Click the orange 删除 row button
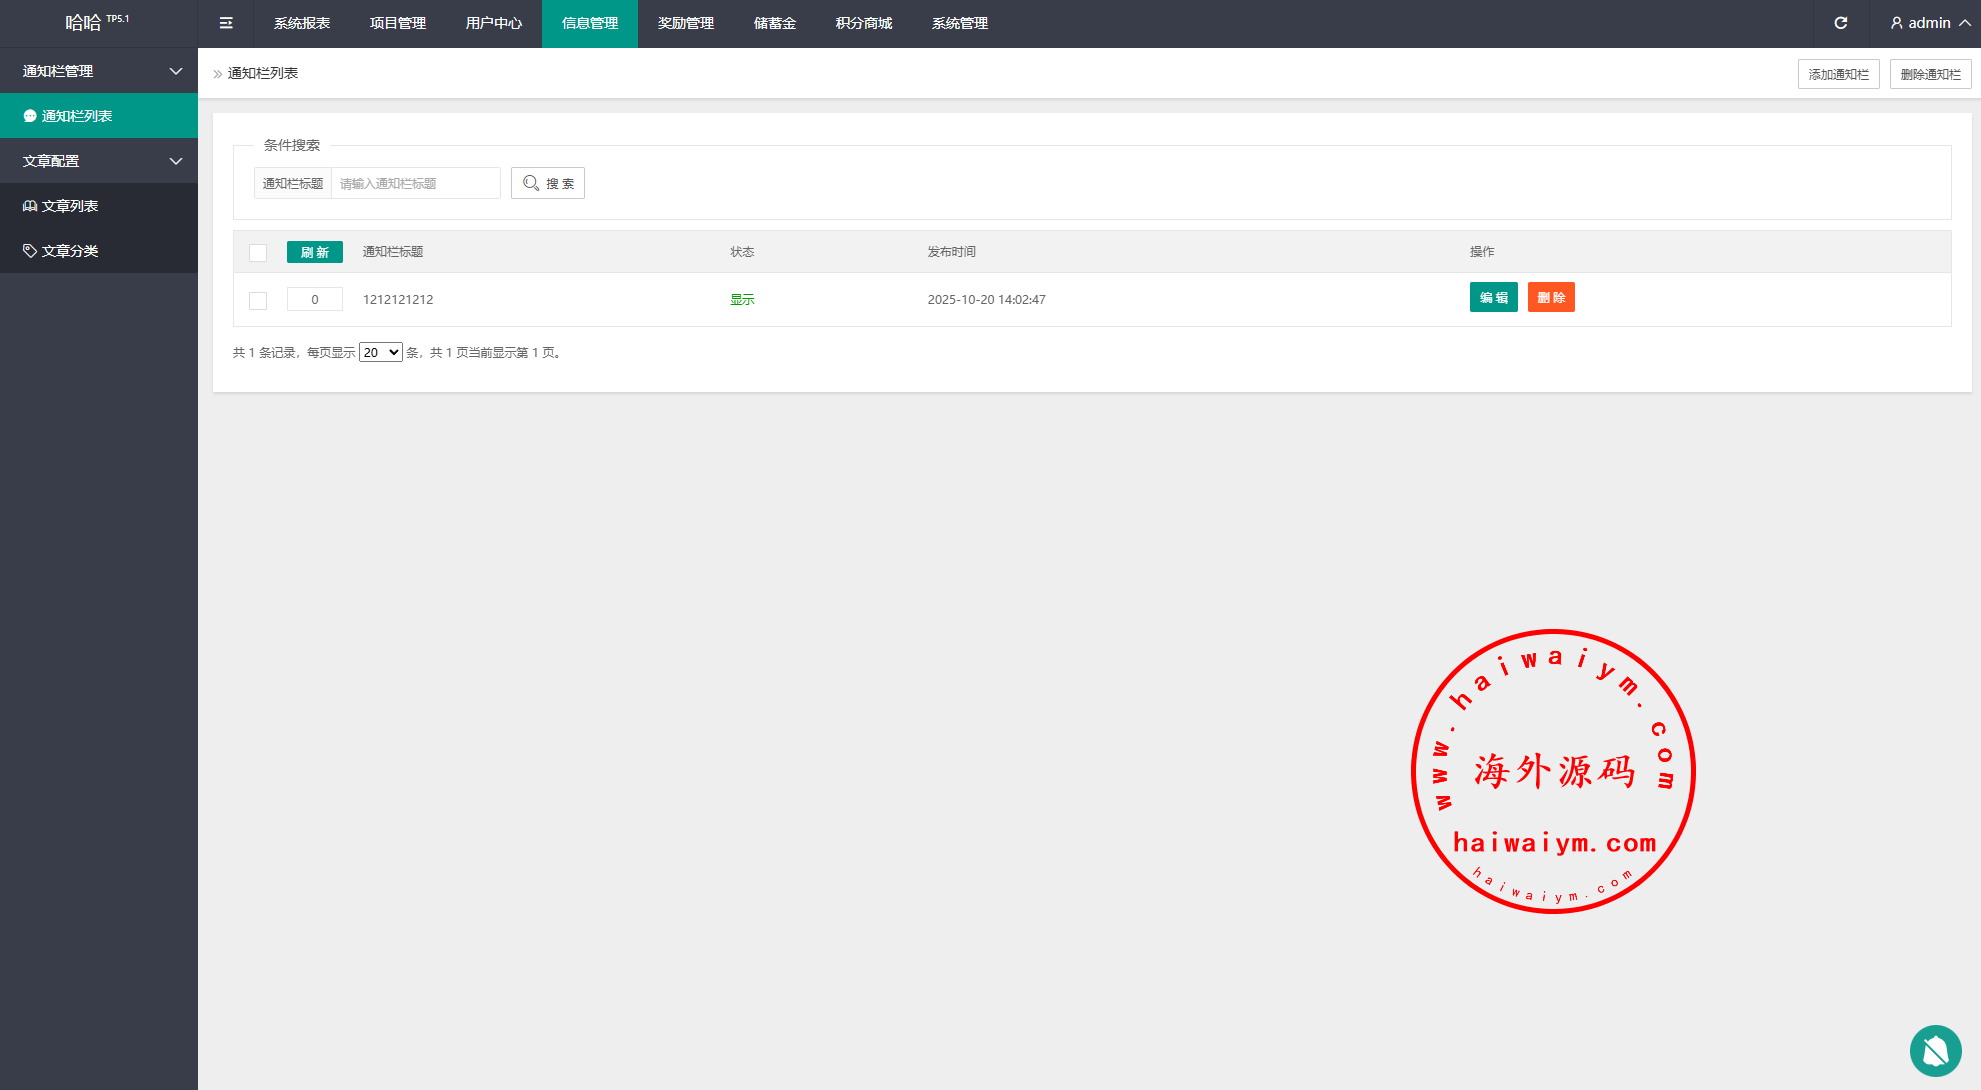The width and height of the screenshot is (1981, 1090). coord(1551,298)
